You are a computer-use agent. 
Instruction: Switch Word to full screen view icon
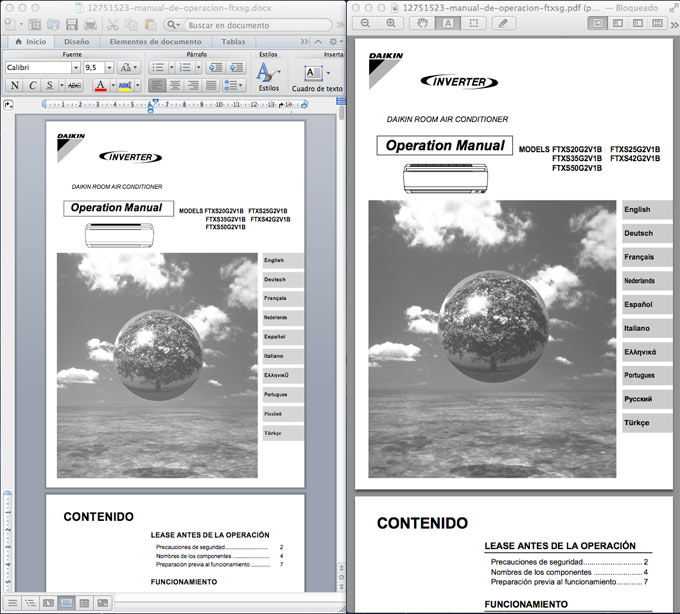point(103,603)
